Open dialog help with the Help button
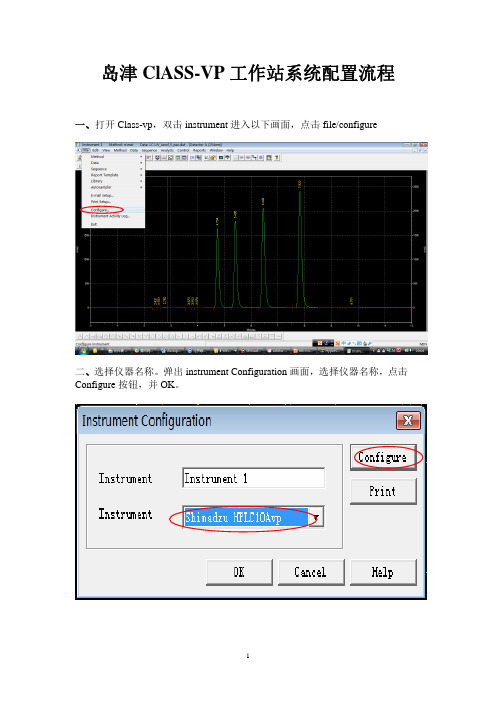The image size is (496, 702). tap(383, 572)
